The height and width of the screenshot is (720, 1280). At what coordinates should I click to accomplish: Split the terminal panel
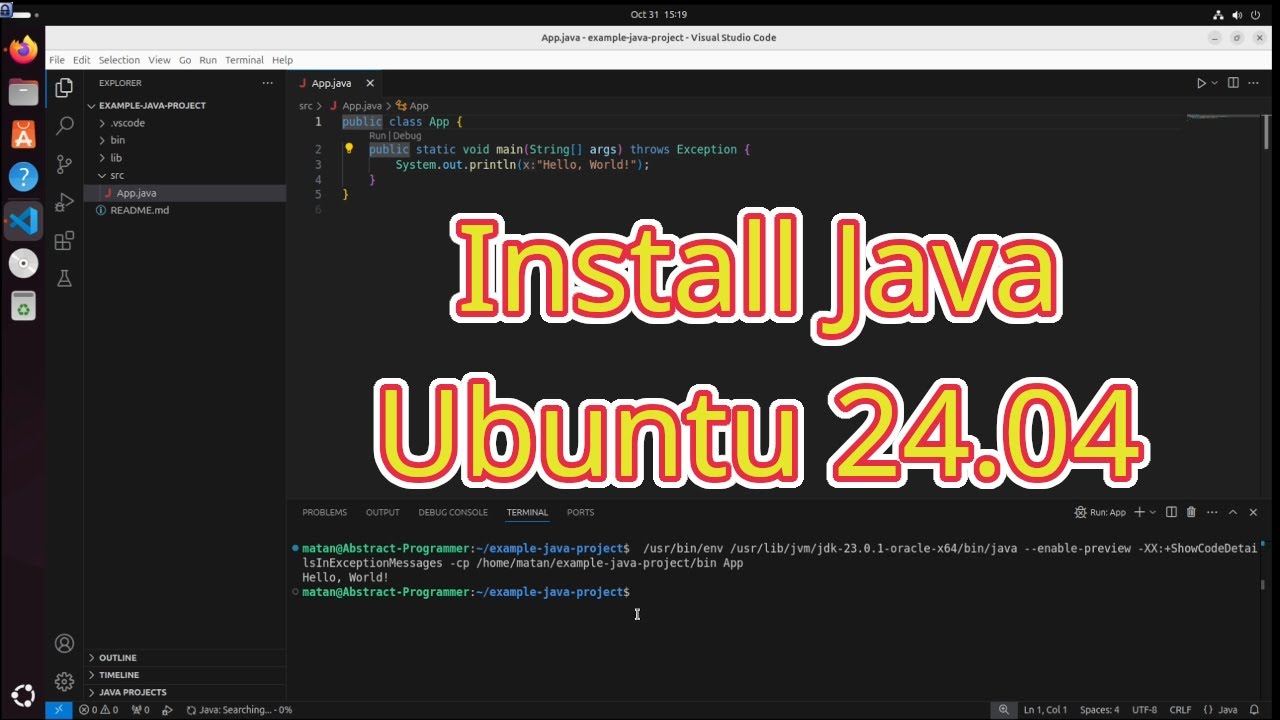(1171, 512)
